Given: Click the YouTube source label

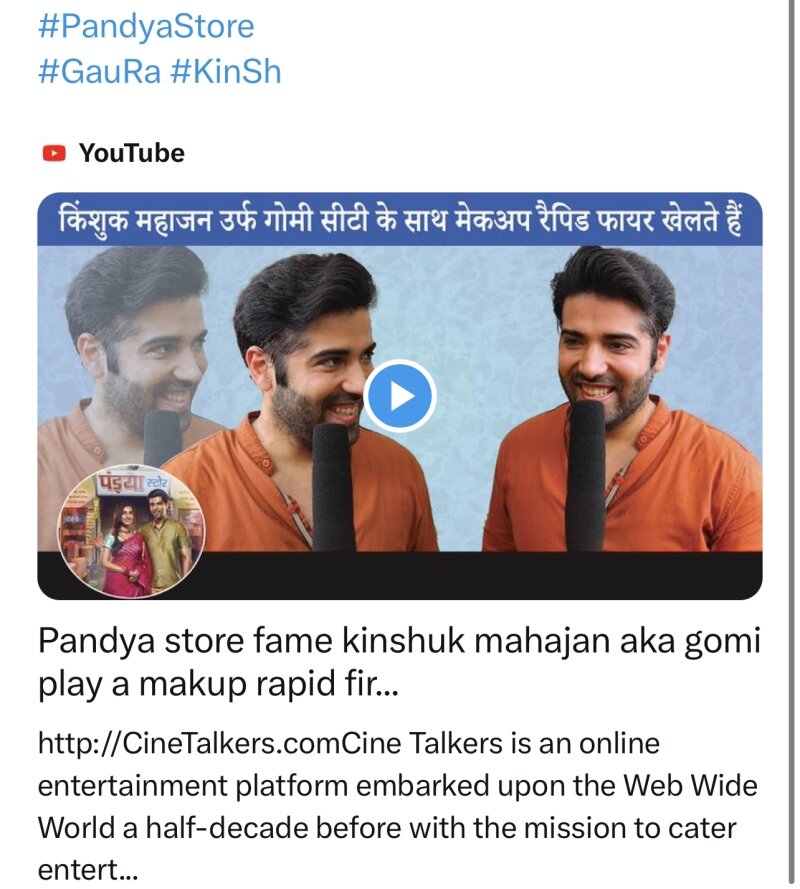Looking at the screenshot, I should (x=132, y=153).
